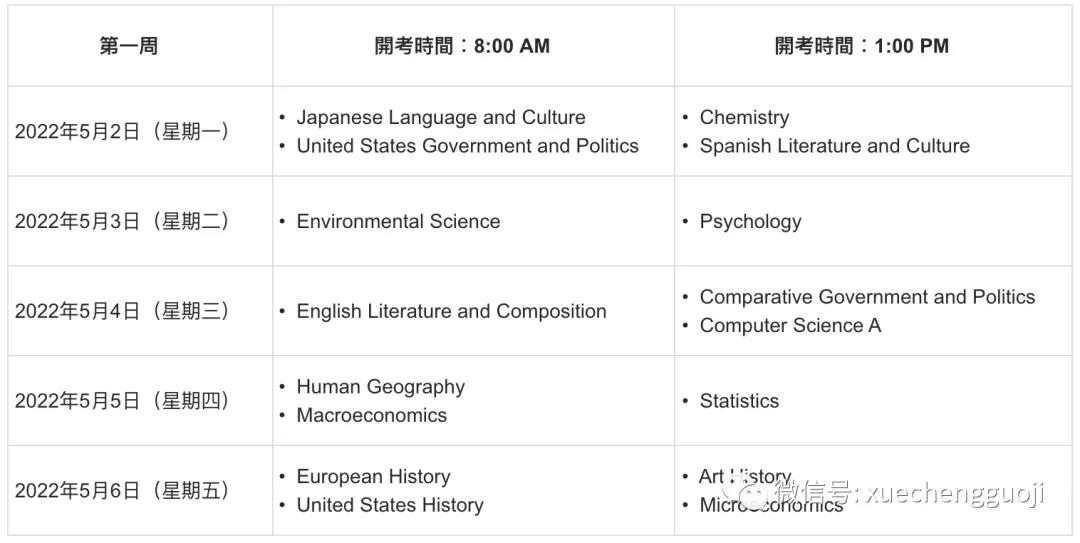This screenshot has height=543, width=1080.
Task: Click the Statistics exam entry
Action: click(739, 401)
